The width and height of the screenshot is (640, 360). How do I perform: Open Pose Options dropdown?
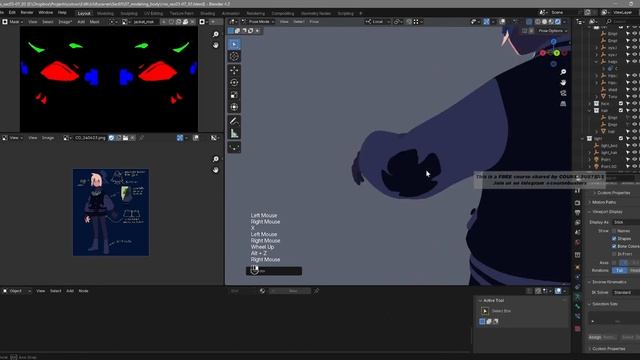pos(553,31)
